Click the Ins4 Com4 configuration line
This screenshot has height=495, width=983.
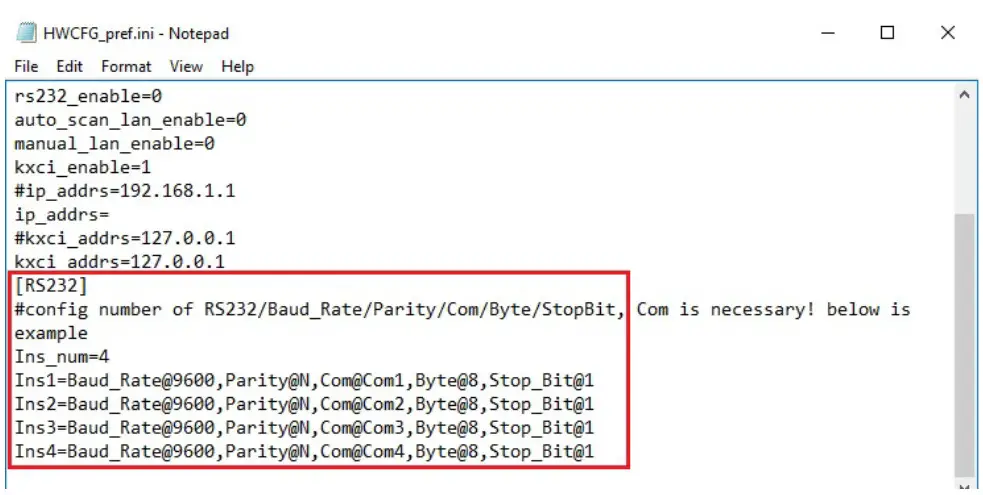point(304,452)
